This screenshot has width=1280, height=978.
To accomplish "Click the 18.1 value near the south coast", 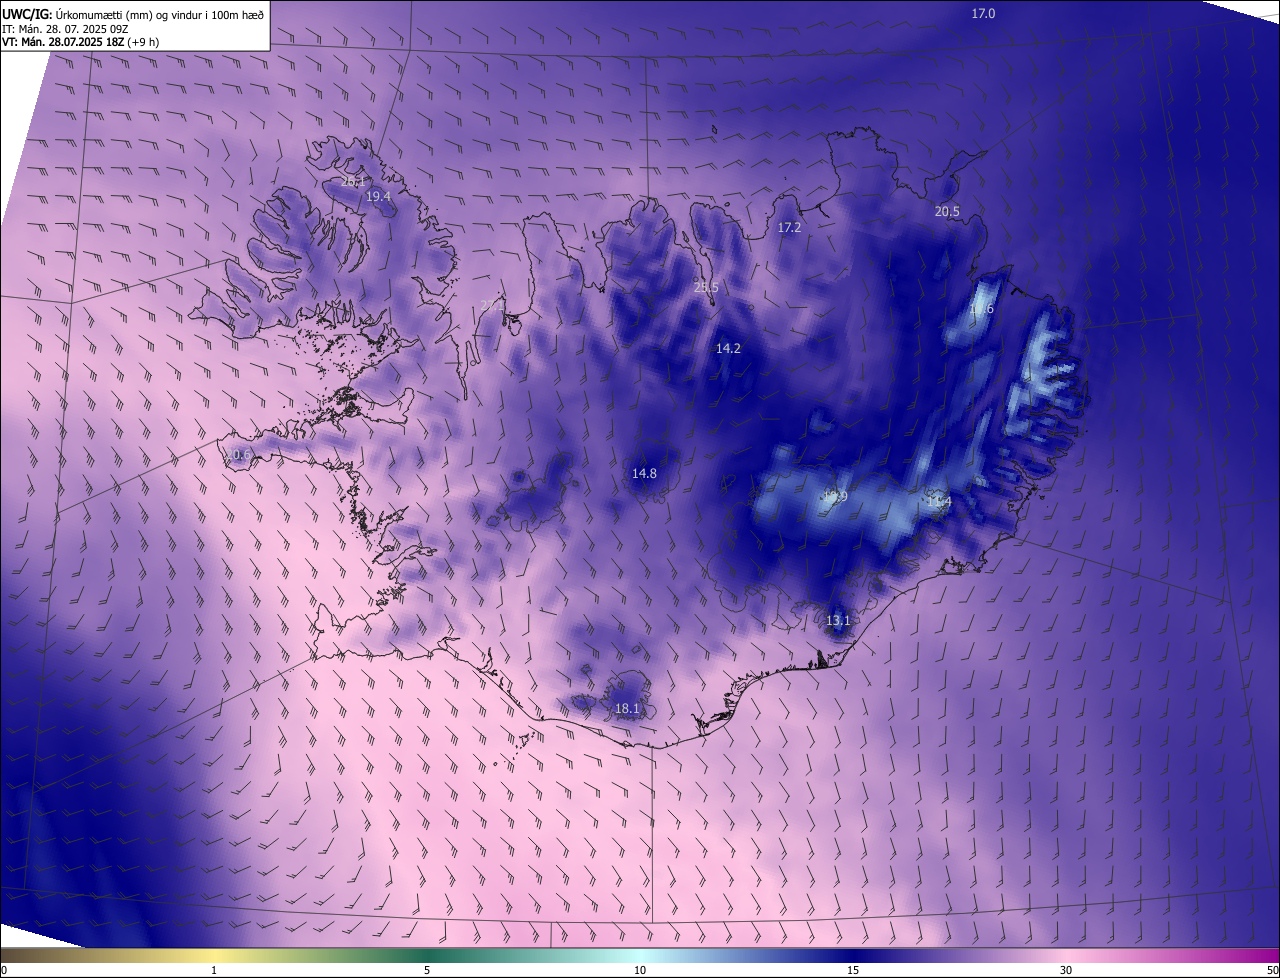I will (x=627, y=708).
